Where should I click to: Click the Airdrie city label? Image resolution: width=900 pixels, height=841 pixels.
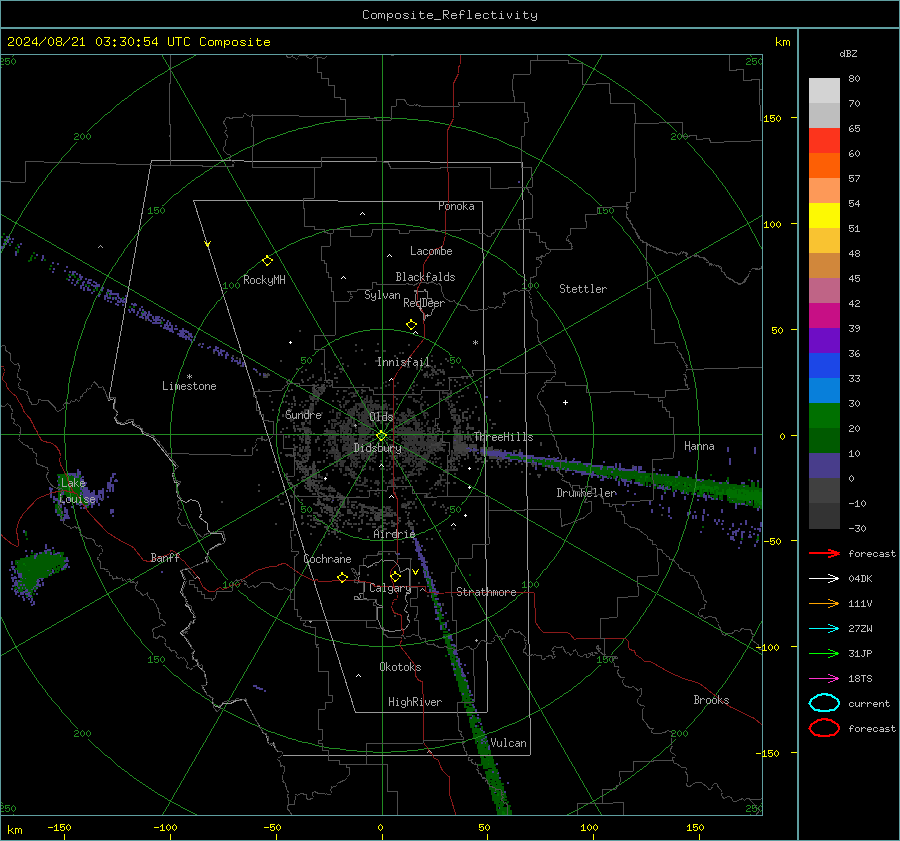pos(394,534)
